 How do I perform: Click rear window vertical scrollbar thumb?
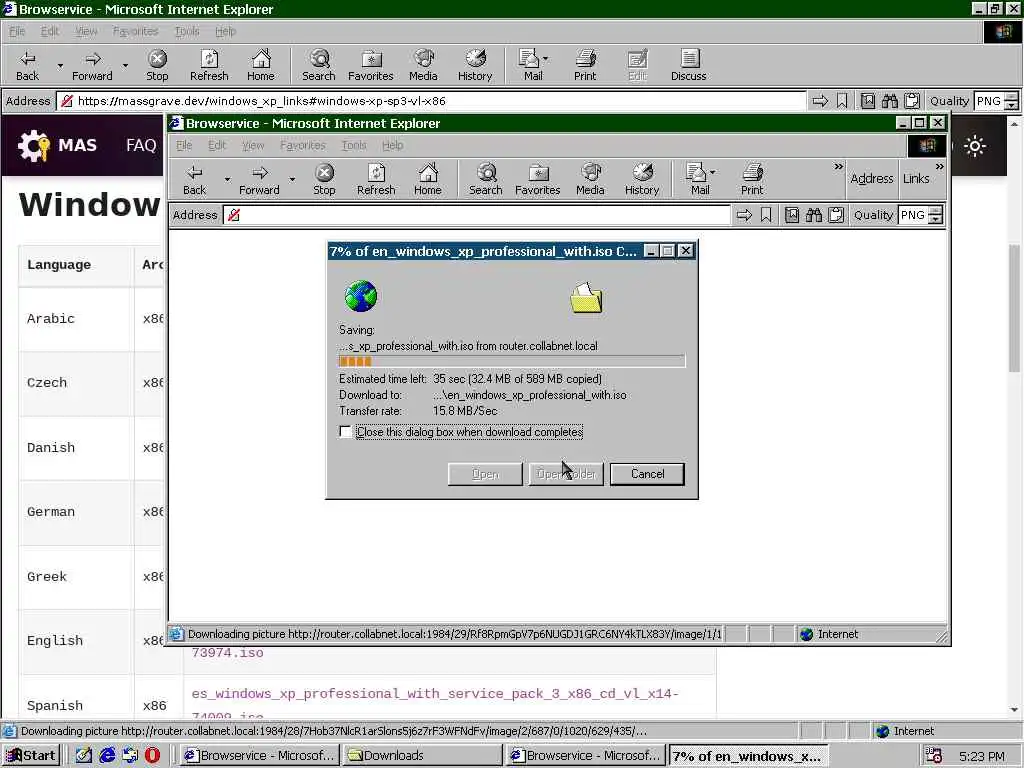click(x=1014, y=308)
